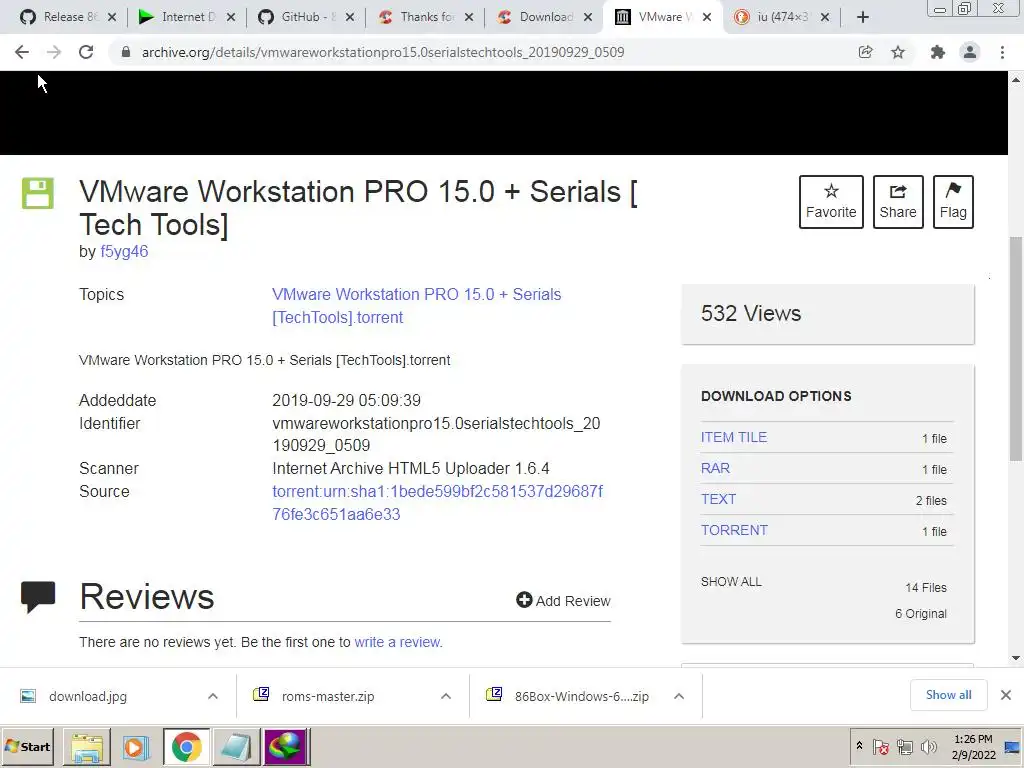Click the green floppy disk software icon
The image size is (1024, 768).
[38, 193]
